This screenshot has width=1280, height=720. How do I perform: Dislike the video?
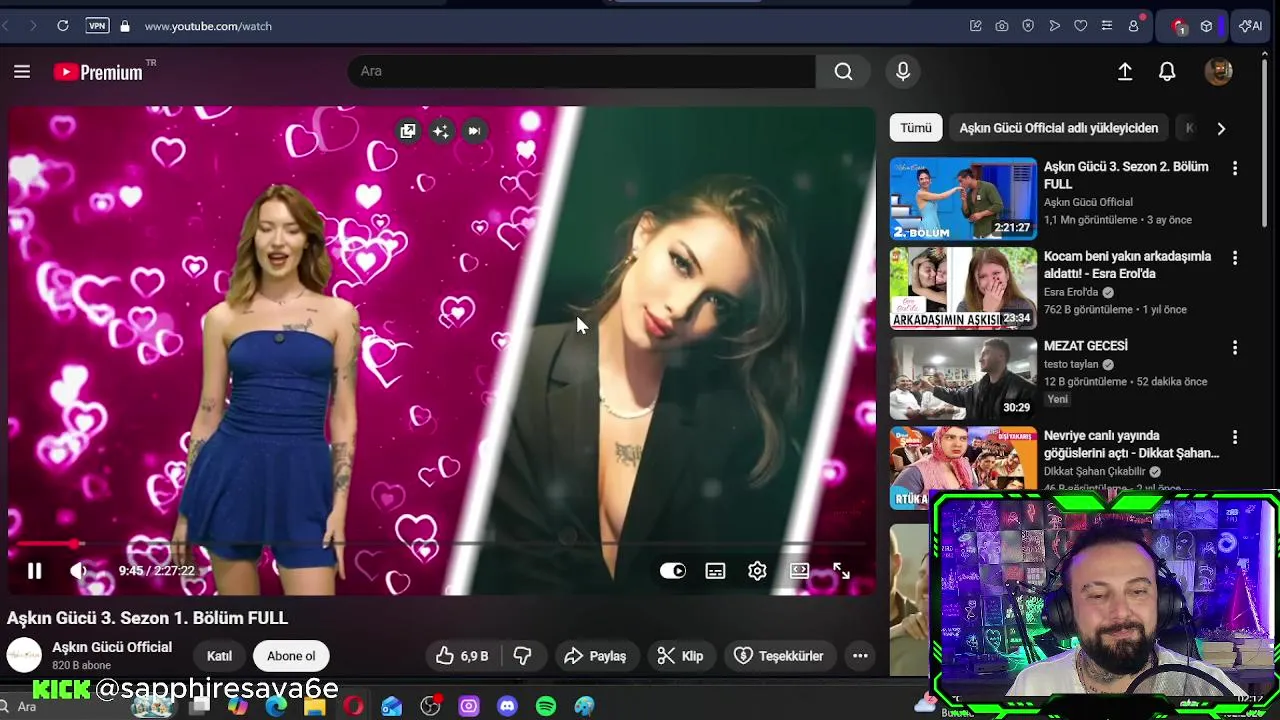[522, 656]
